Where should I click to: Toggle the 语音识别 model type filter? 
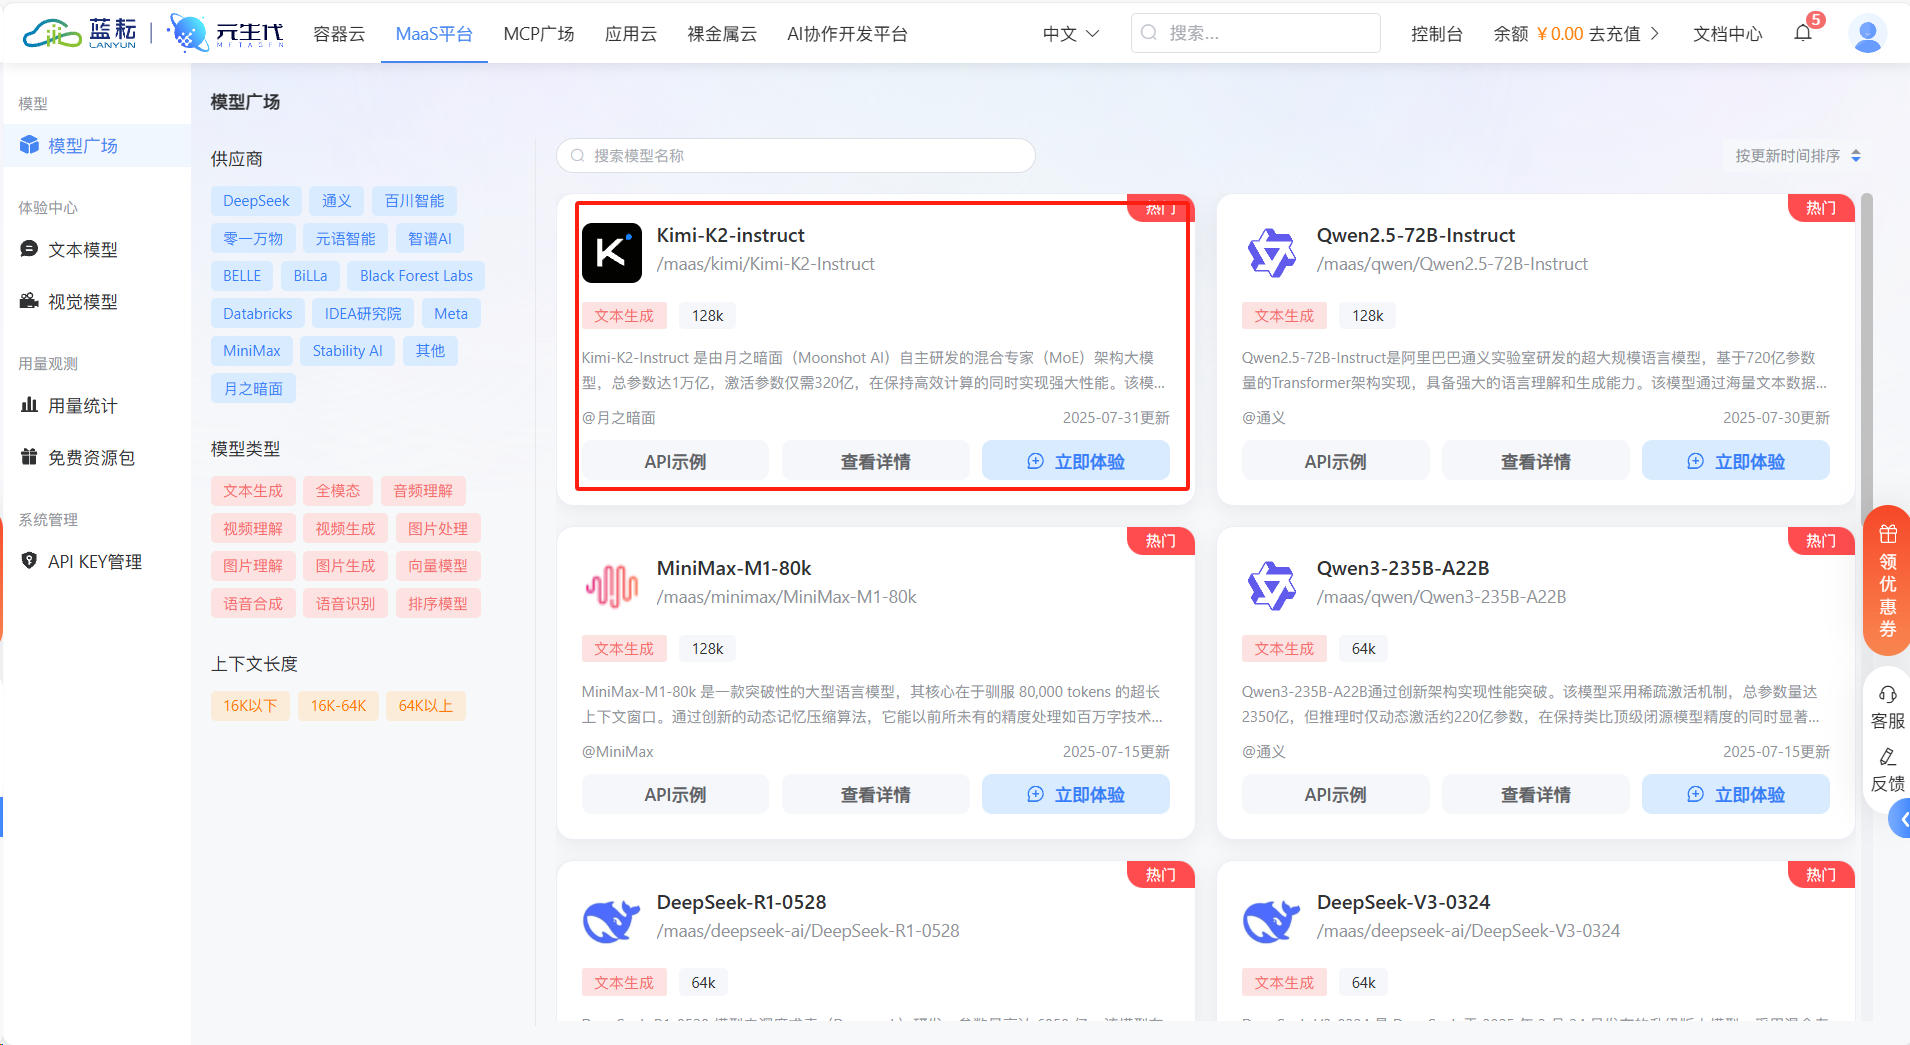tap(345, 604)
